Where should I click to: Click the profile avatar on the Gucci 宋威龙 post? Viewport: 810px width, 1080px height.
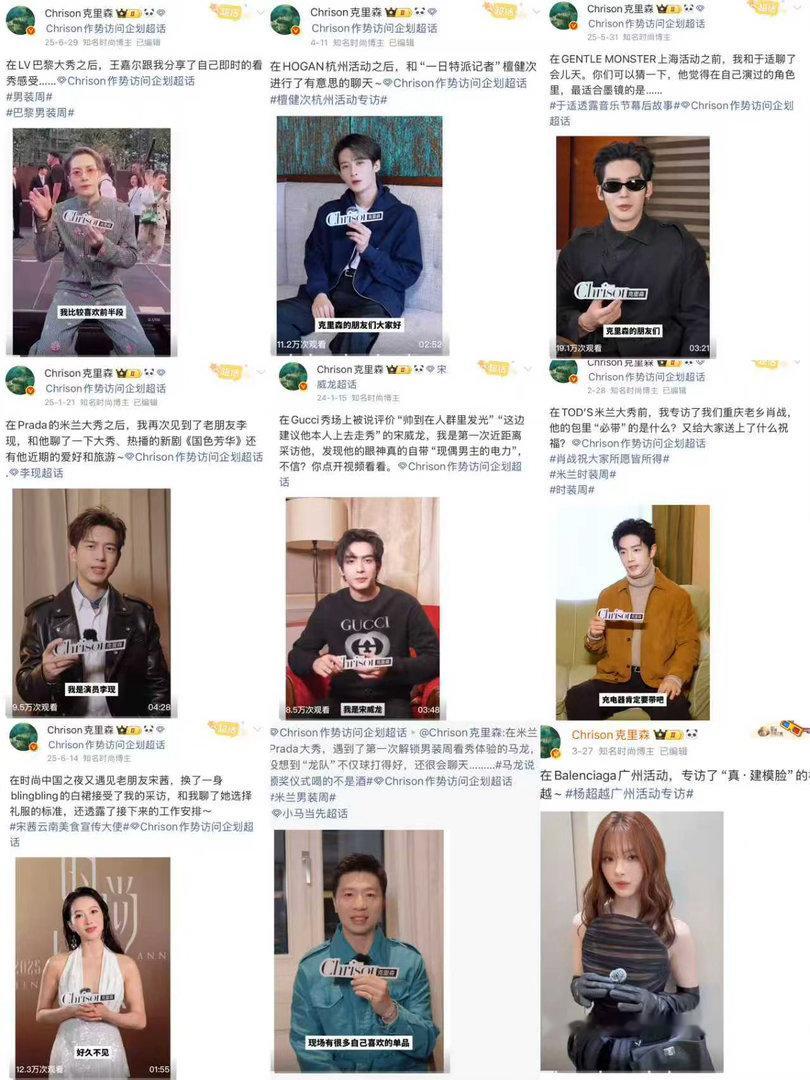pyautogui.click(x=293, y=377)
